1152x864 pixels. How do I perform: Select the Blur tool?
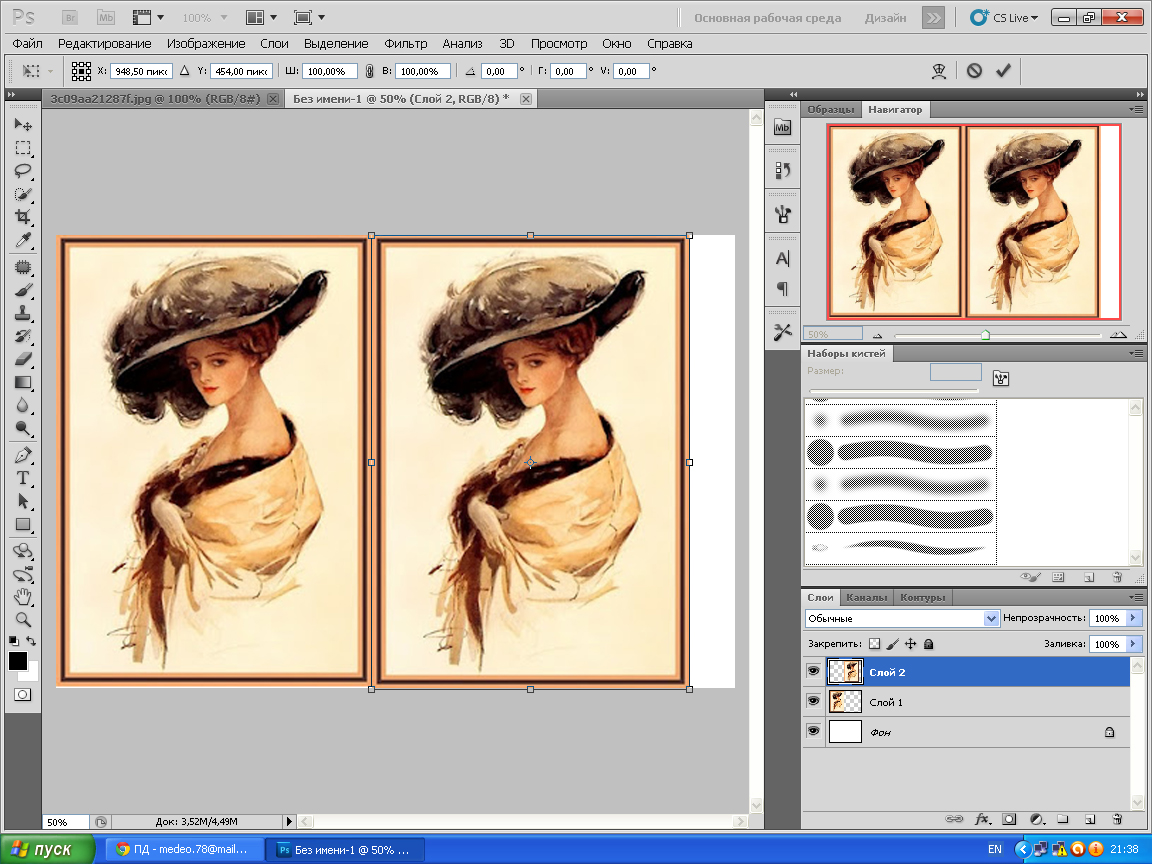(23, 405)
